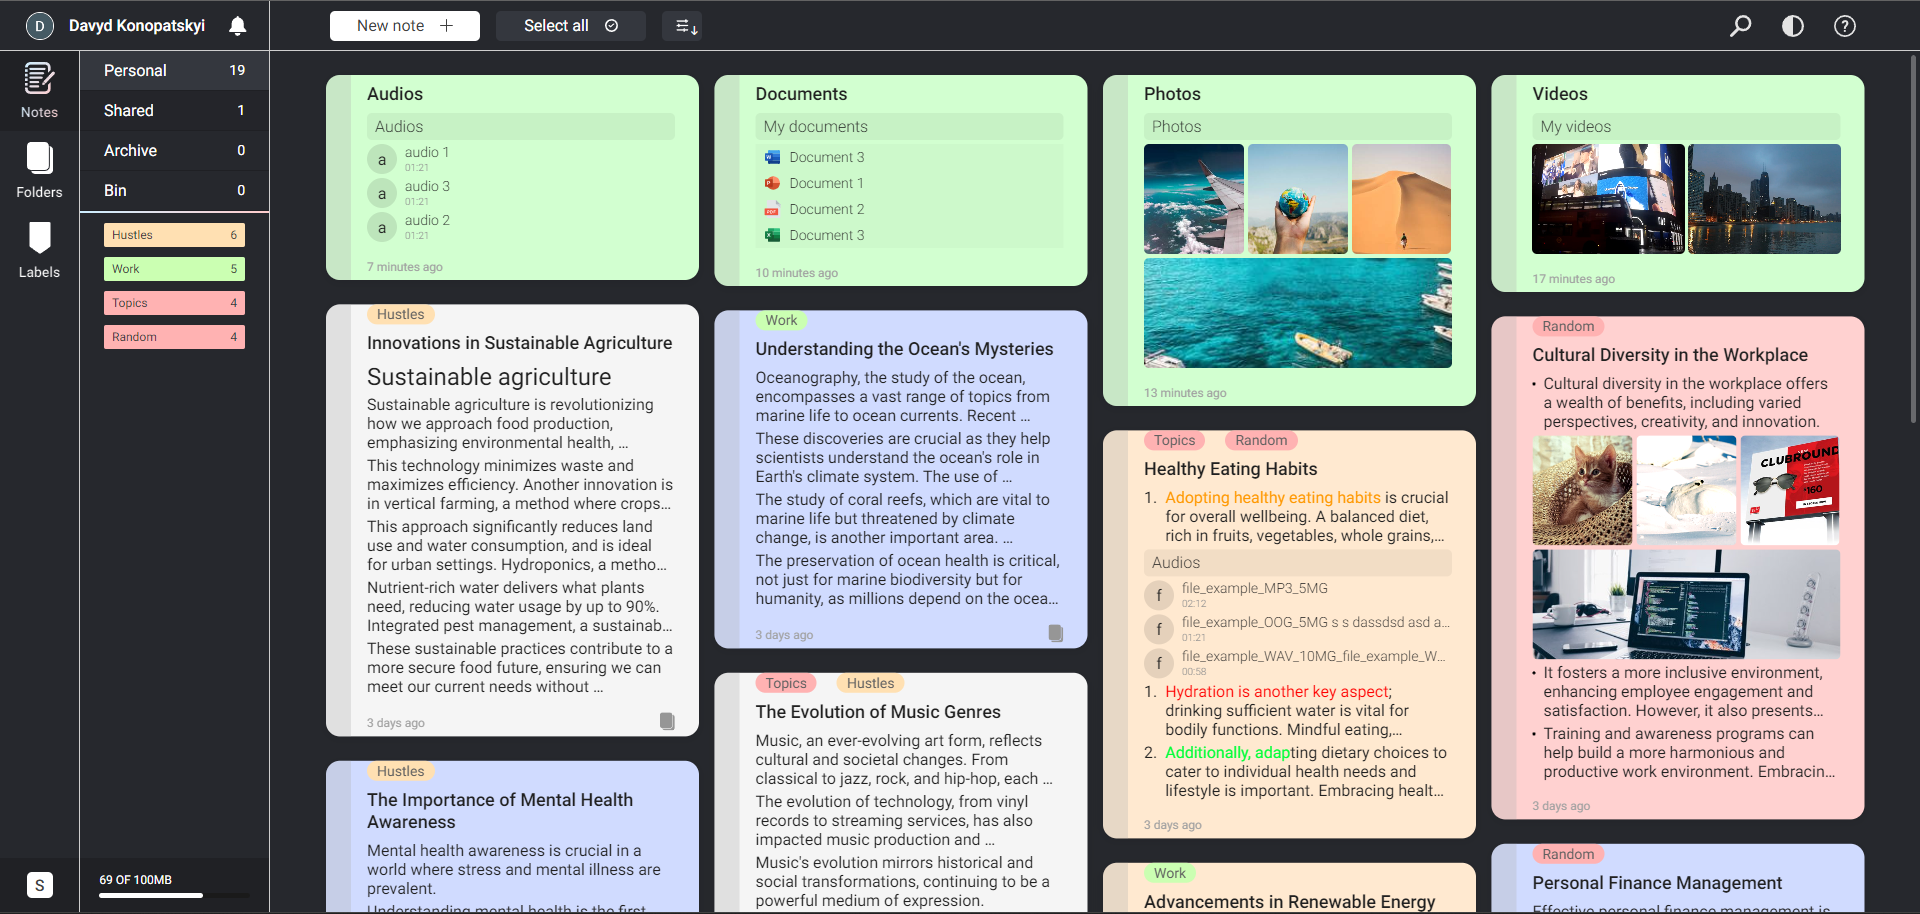Click archive icon on Ocean's Mysteries note
The image size is (1920, 914).
click(1056, 633)
